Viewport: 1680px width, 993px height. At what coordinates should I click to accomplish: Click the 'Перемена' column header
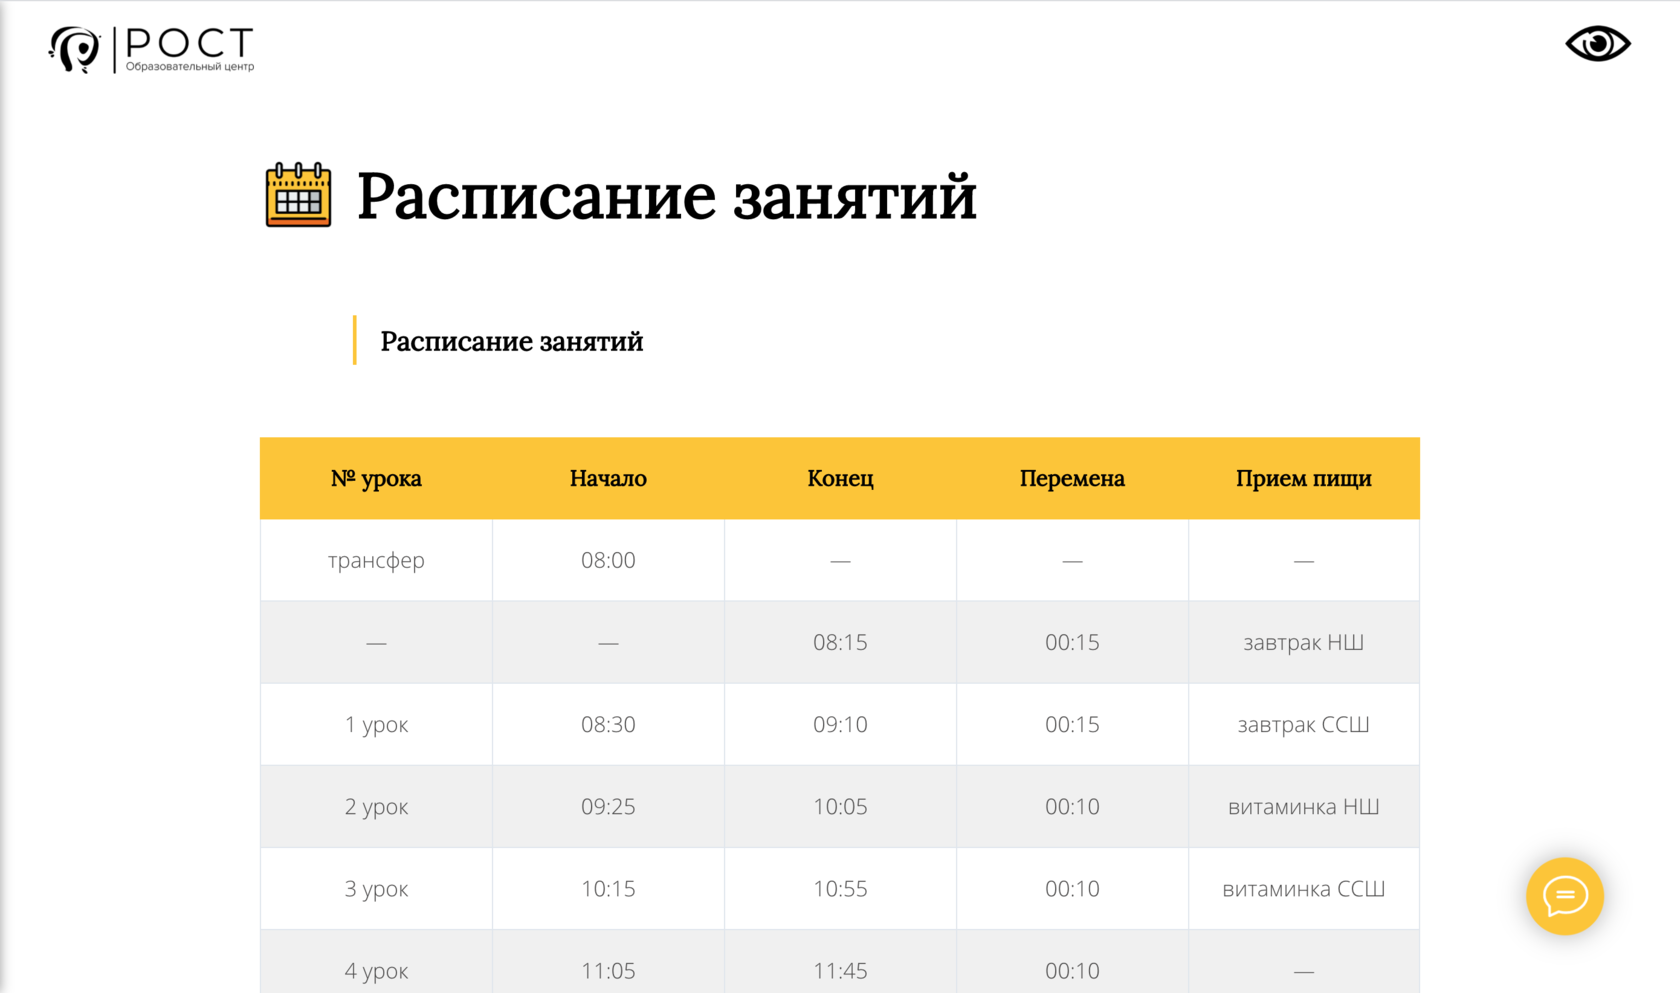pos(1072,478)
